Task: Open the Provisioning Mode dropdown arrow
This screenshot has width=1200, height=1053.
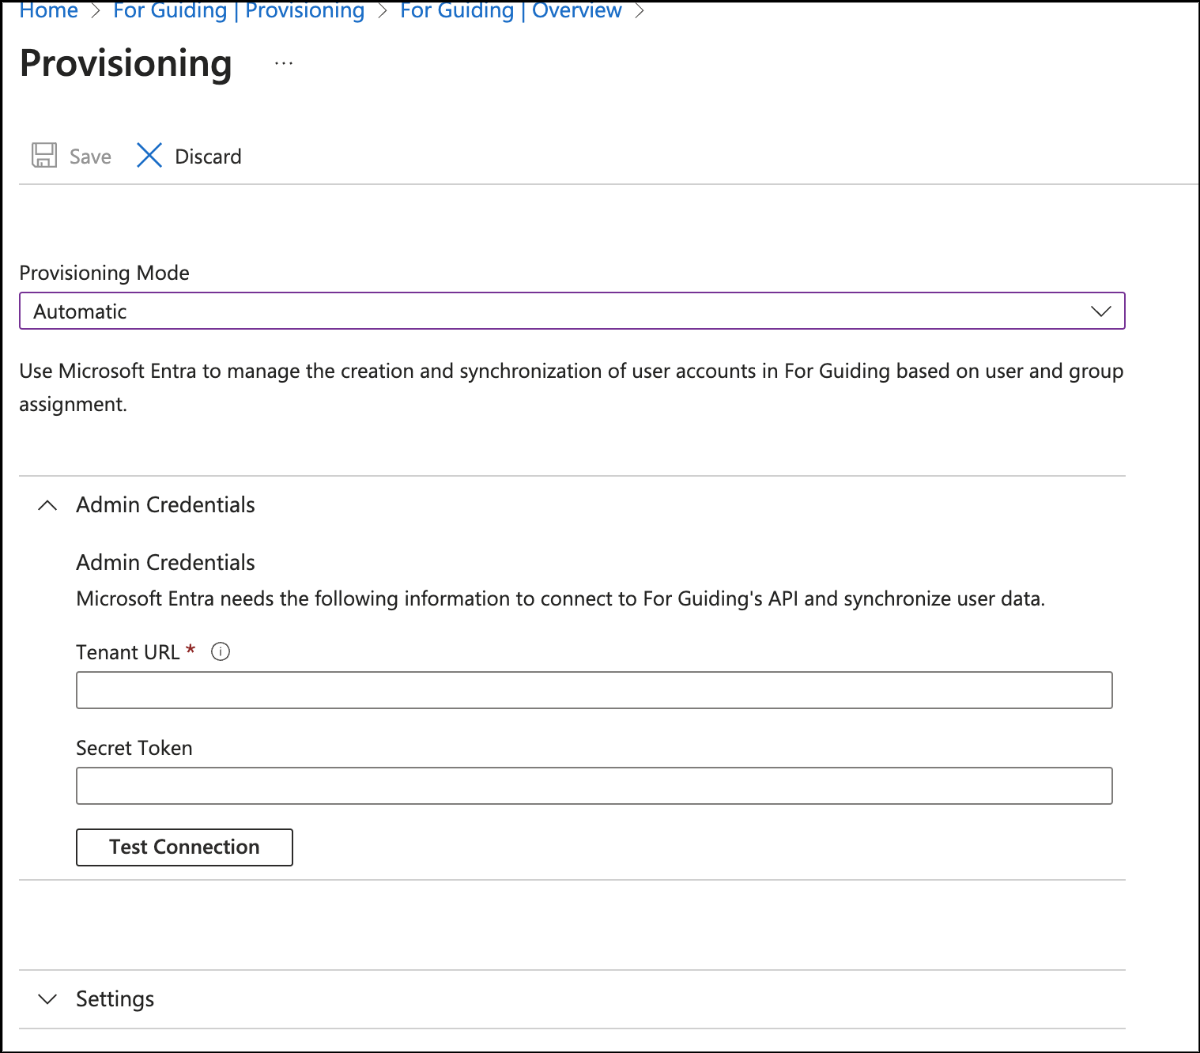Action: [1101, 312]
